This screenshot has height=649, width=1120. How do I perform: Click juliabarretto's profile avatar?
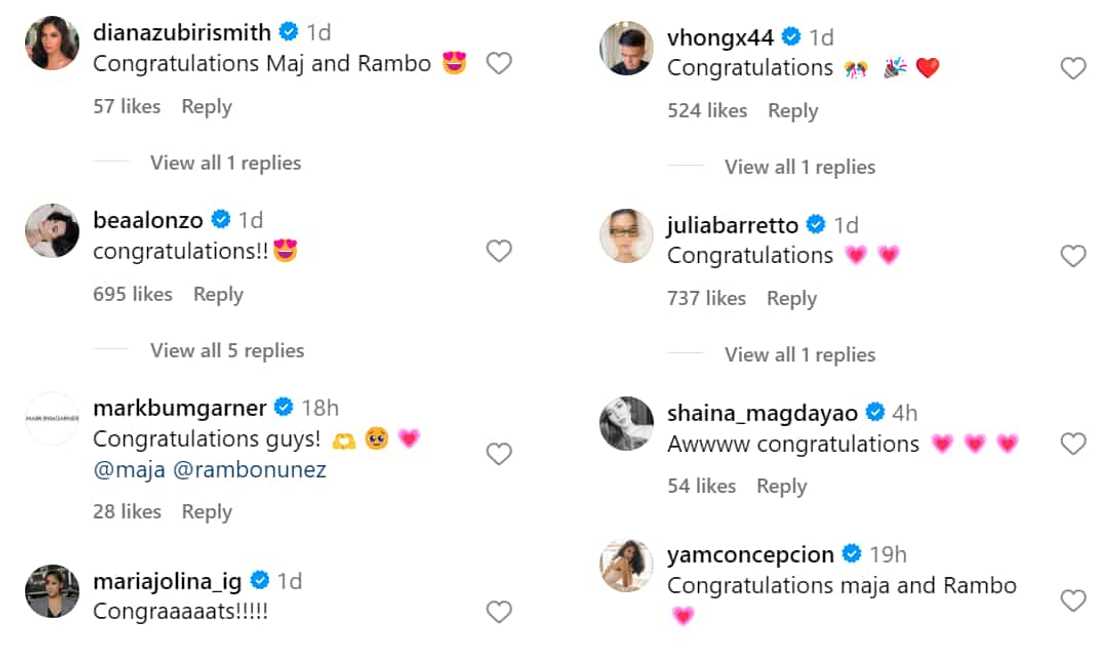click(x=626, y=236)
